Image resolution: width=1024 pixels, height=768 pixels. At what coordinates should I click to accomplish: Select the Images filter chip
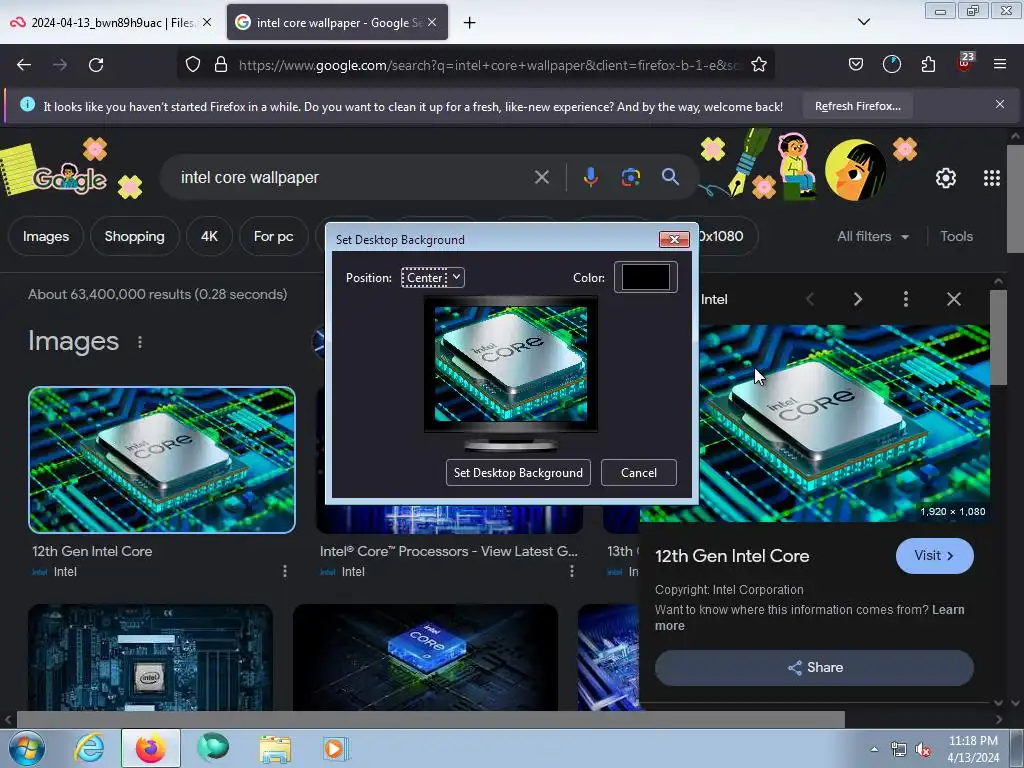pyautogui.click(x=46, y=236)
